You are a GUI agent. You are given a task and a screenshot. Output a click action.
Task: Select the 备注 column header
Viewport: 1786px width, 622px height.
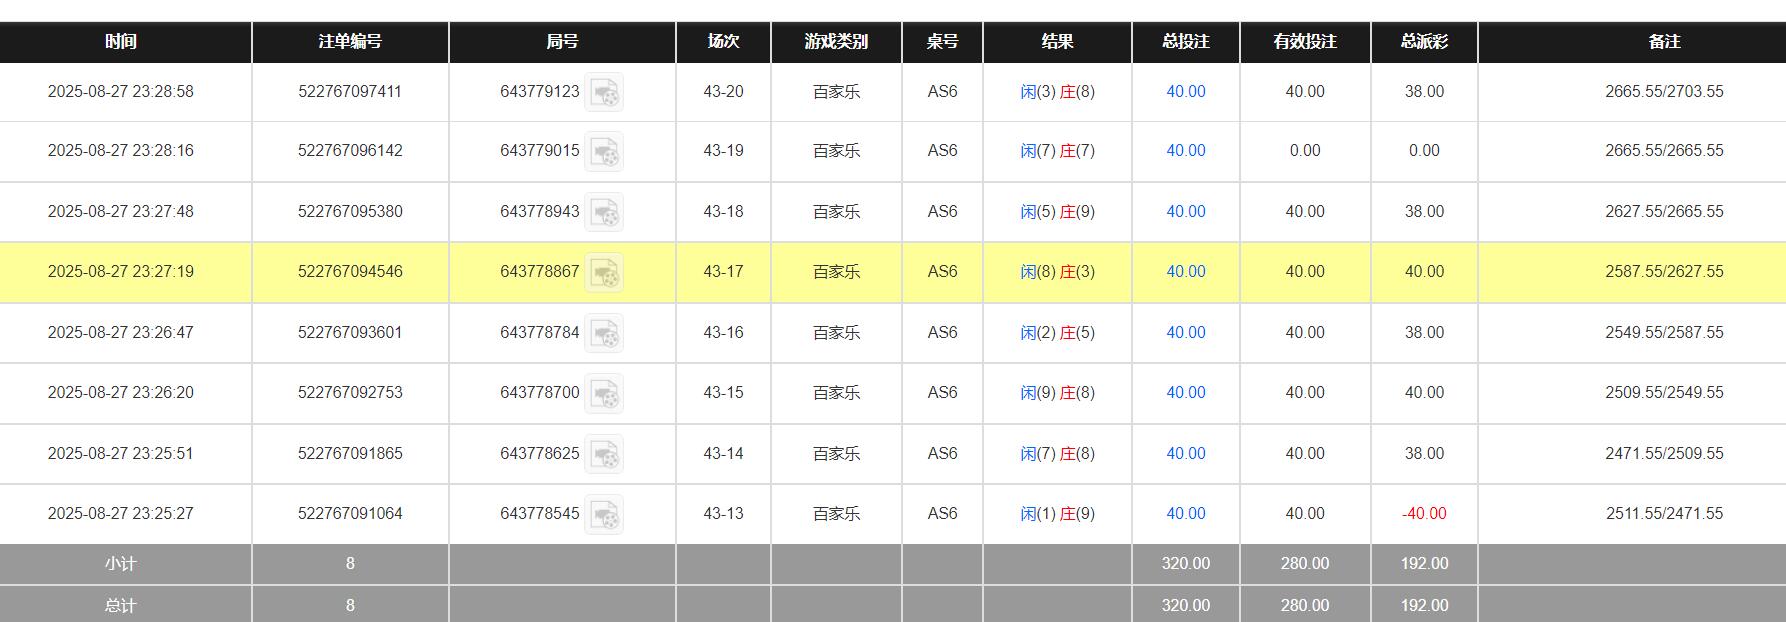click(1664, 42)
